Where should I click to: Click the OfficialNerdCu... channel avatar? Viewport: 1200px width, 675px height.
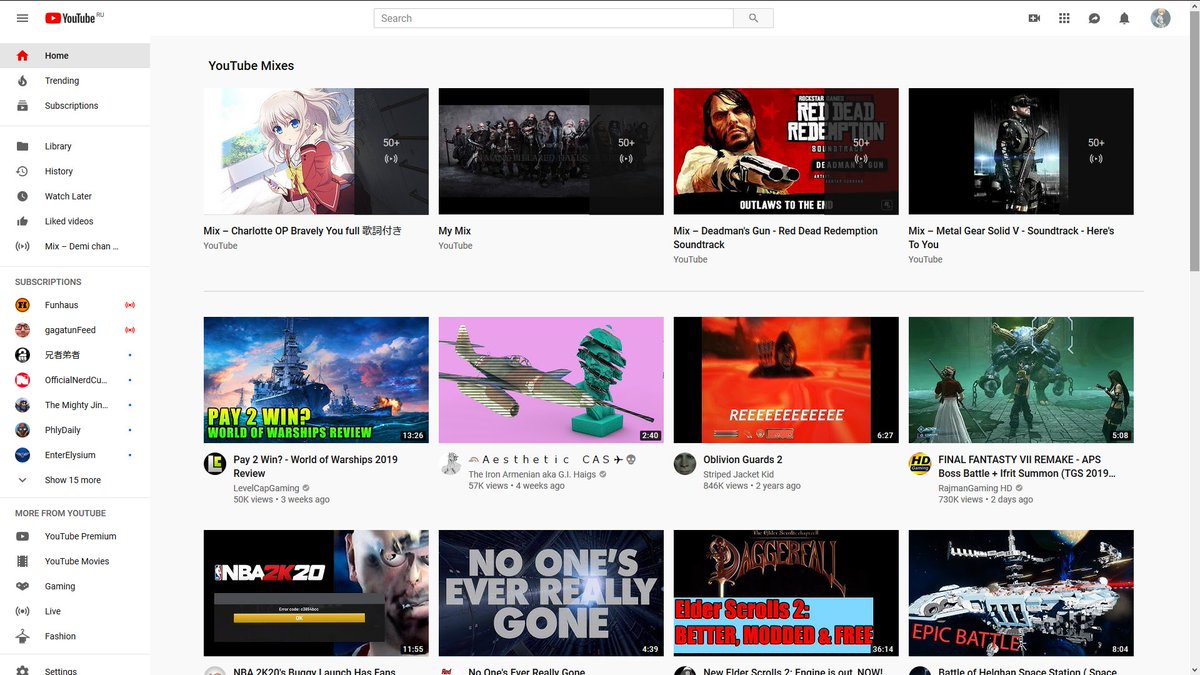click(x=22, y=380)
